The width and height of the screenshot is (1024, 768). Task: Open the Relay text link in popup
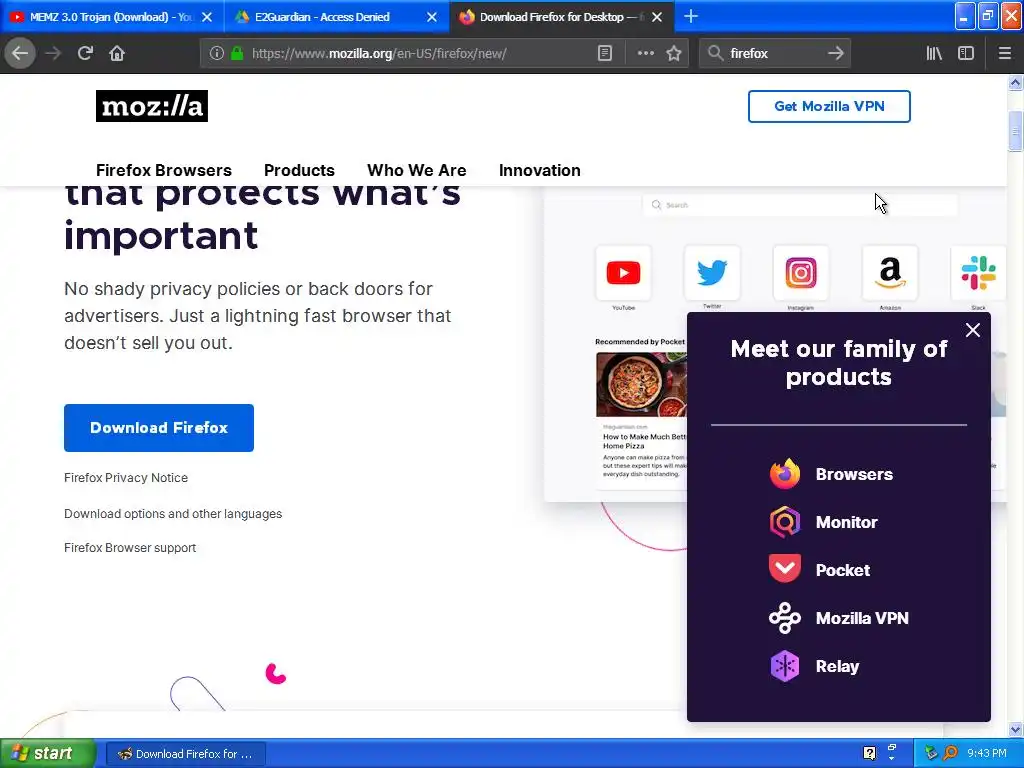837,667
